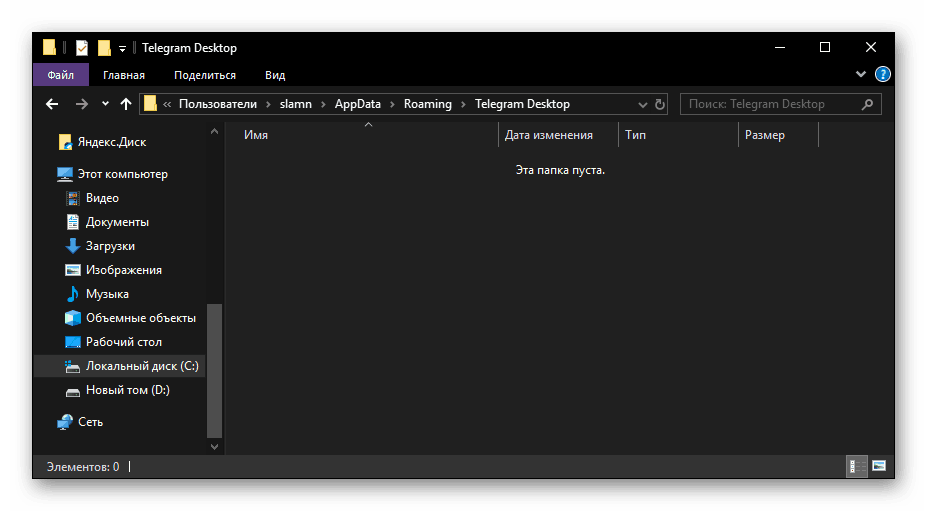Screen dimensions: 927x511
Task: Expand address bar history dropdown
Action: pyautogui.click(x=643, y=105)
